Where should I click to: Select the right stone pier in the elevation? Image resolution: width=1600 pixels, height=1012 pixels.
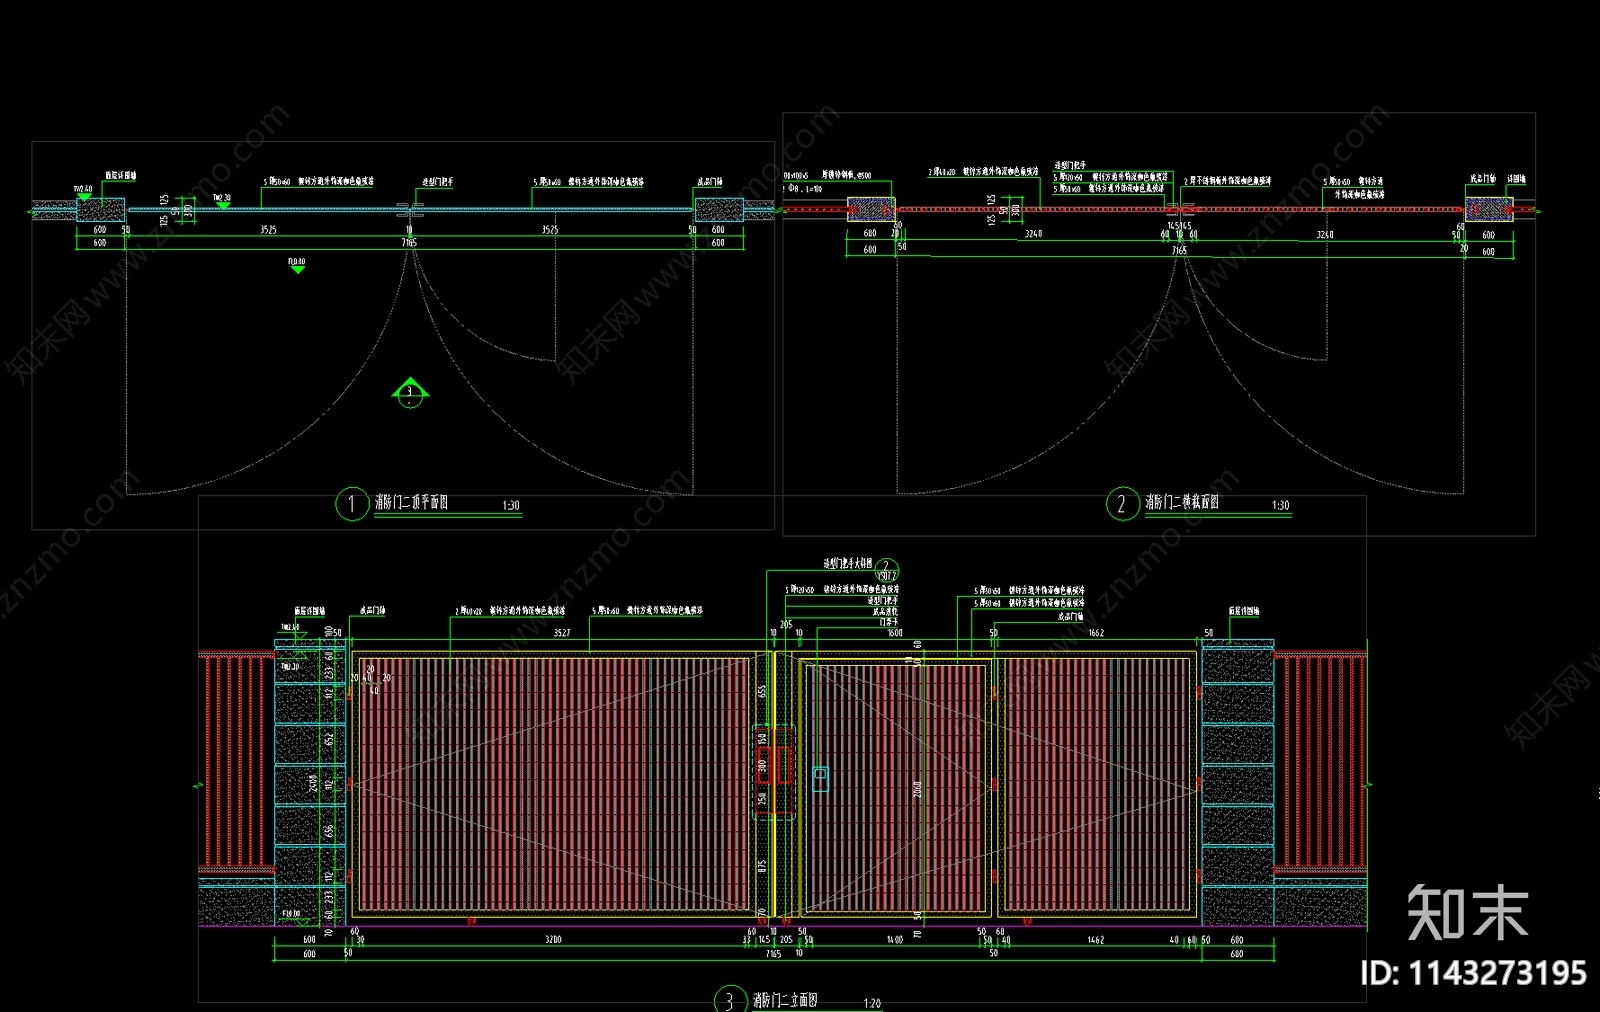tap(1237, 783)
